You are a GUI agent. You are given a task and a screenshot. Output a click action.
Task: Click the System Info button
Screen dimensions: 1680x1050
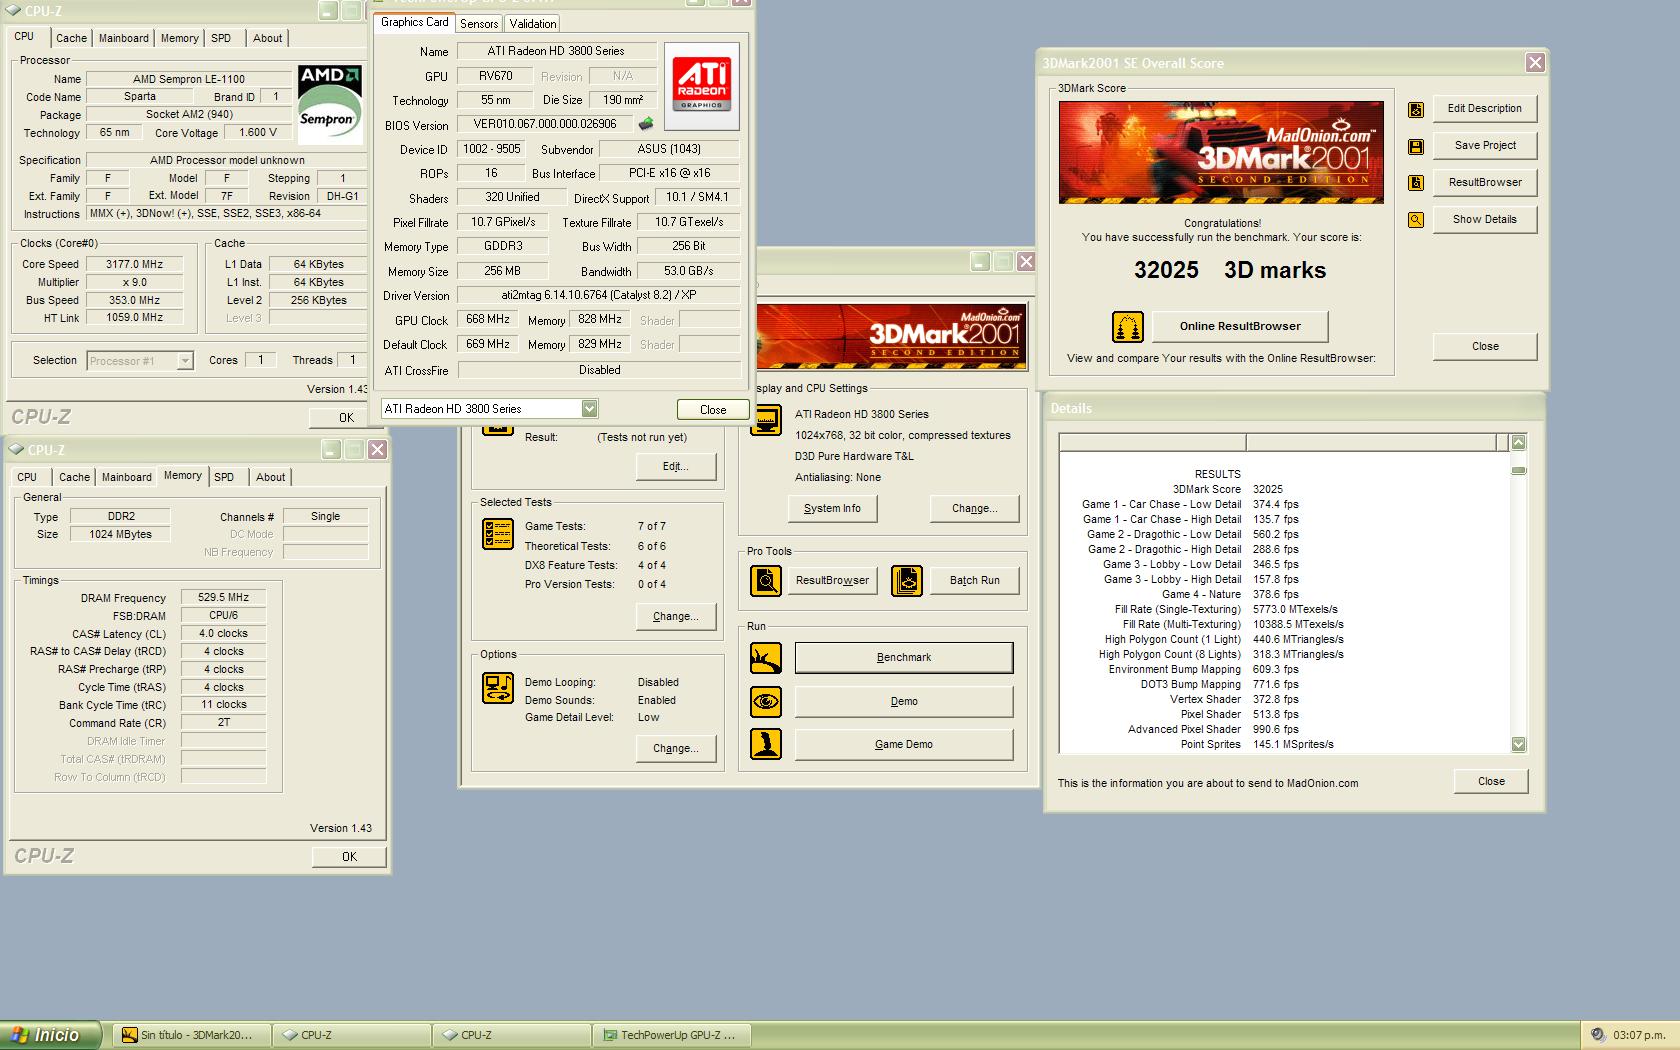pyautogui.click(x=832, y=508)
